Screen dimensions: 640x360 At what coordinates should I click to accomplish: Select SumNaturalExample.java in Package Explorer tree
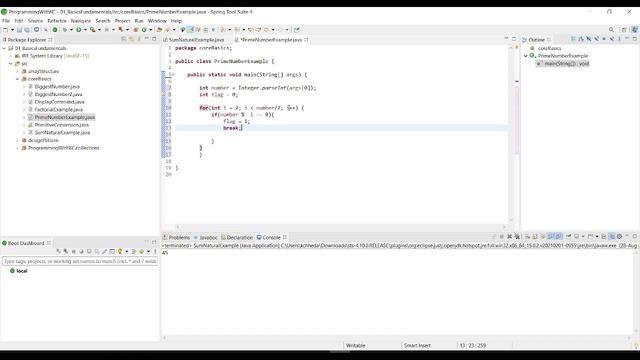(x=62, y=133)
